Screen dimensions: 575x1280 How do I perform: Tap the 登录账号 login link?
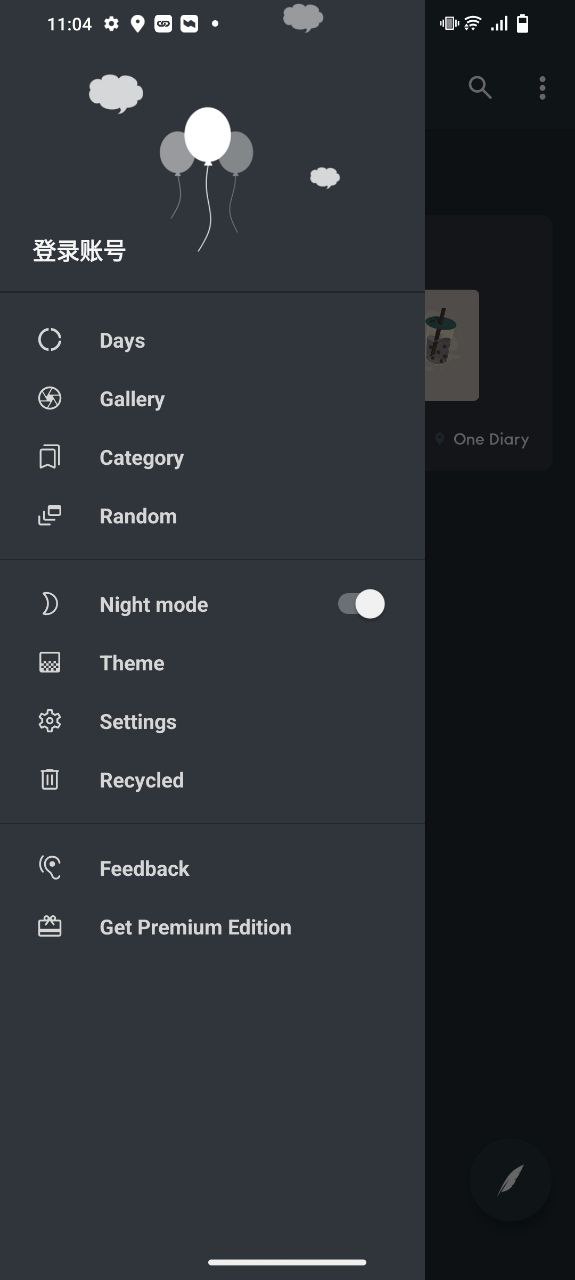(79, 251)
